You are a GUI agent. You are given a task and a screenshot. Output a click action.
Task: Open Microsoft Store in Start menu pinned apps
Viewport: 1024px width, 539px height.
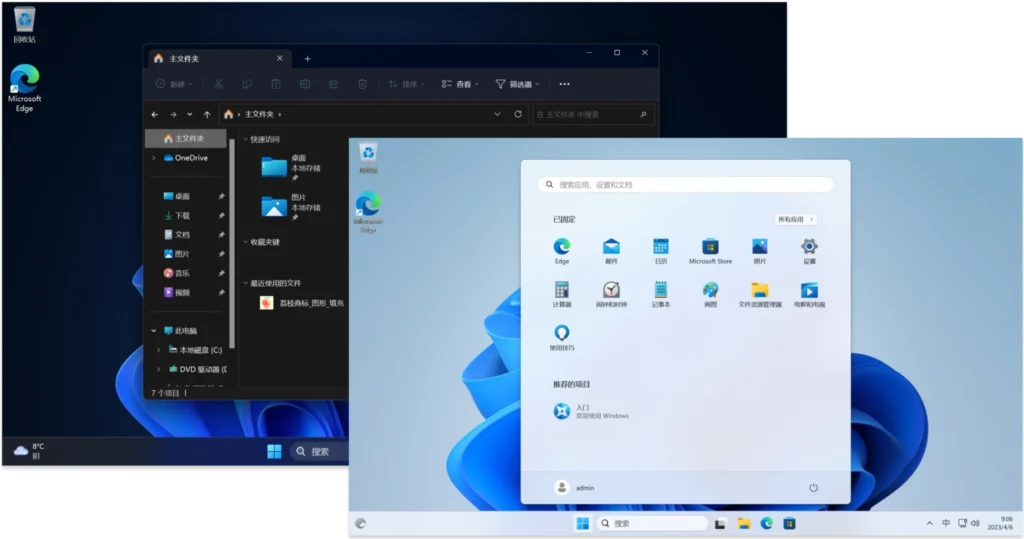pos(711,251)
